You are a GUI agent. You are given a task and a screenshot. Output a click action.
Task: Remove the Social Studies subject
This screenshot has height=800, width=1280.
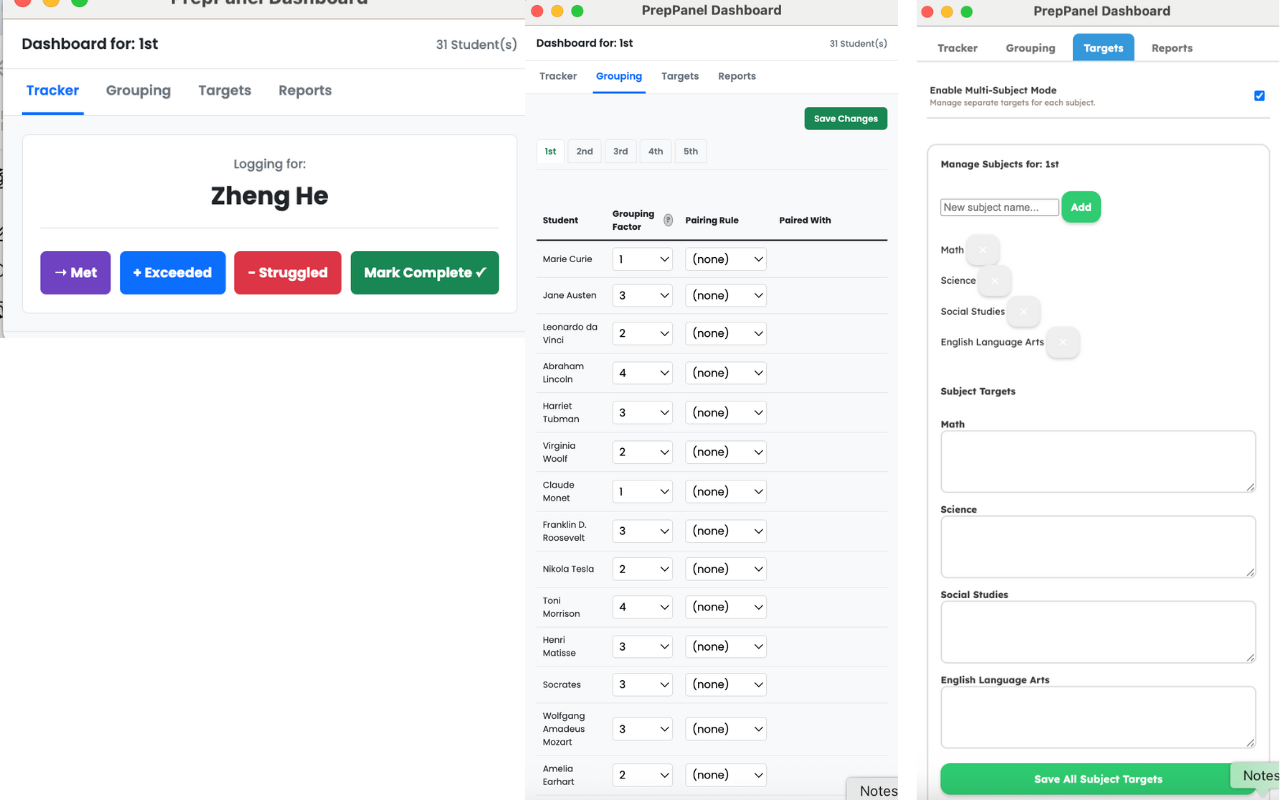[1023, 312]
